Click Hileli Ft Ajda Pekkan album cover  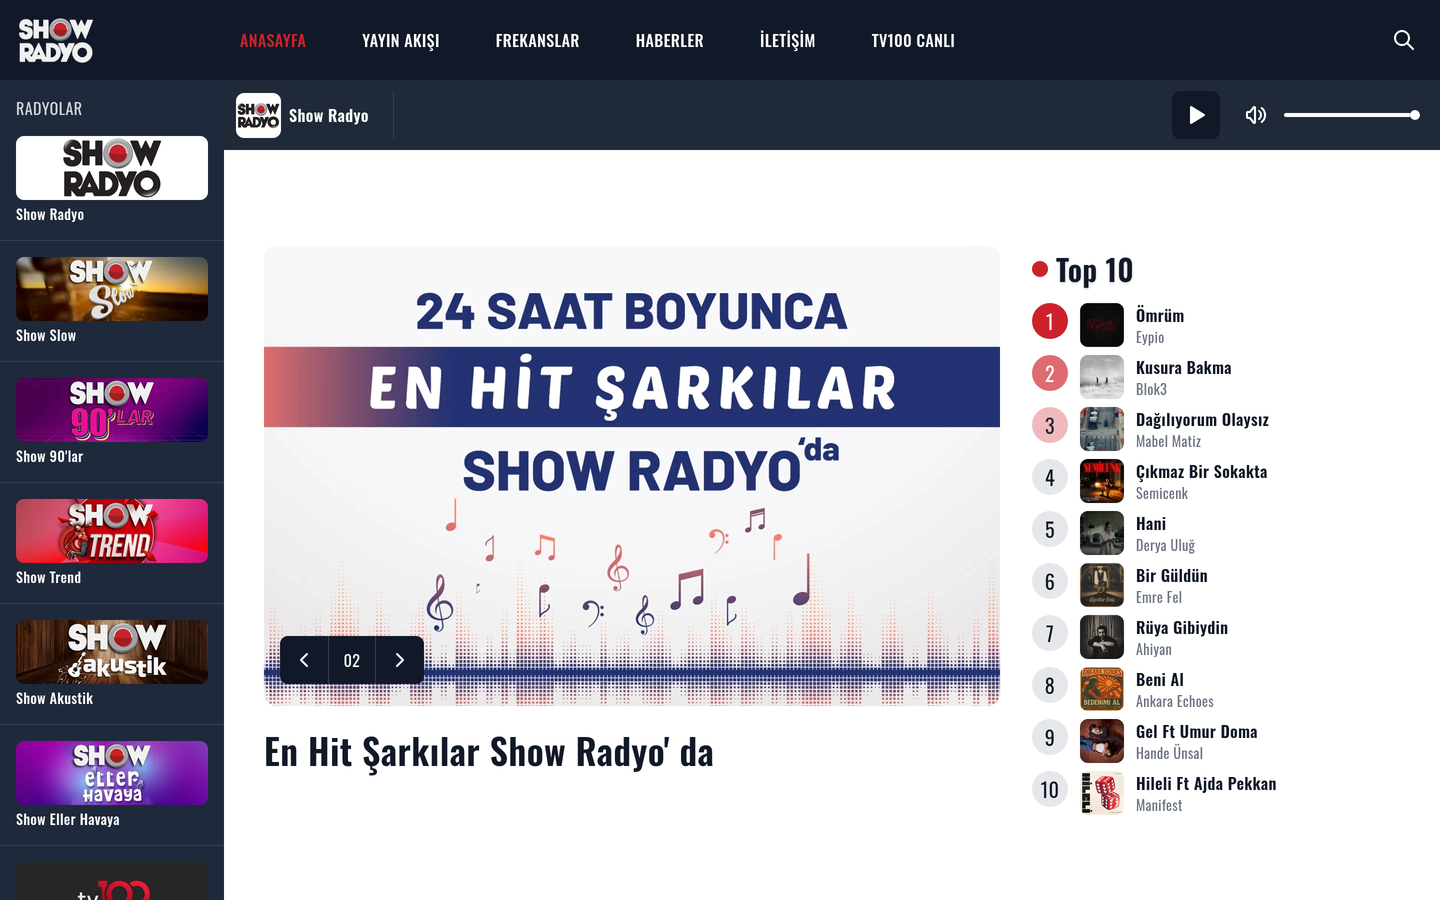1102,793
